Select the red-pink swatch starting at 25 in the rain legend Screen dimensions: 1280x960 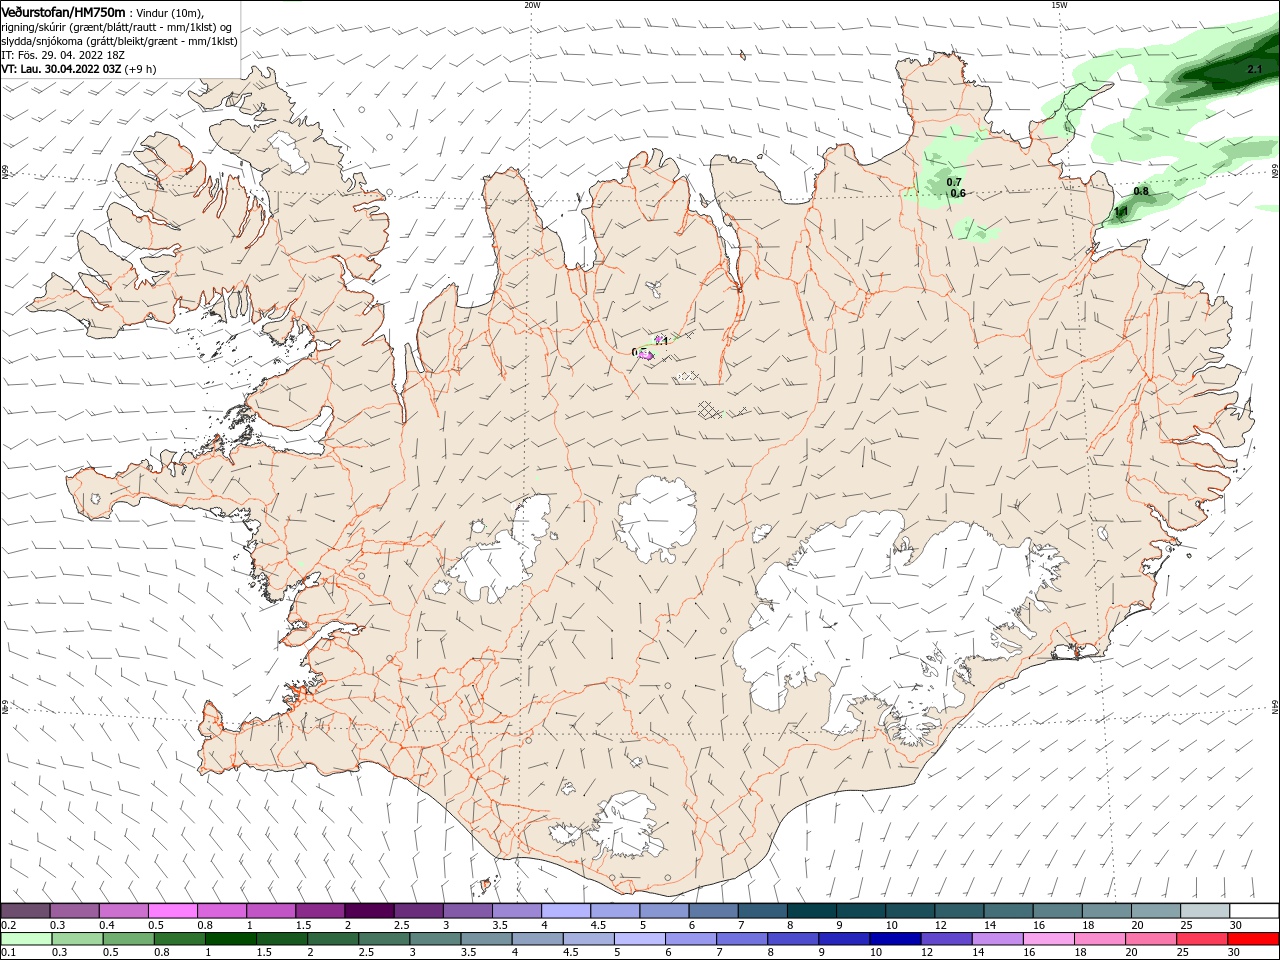pos(1201,939)
